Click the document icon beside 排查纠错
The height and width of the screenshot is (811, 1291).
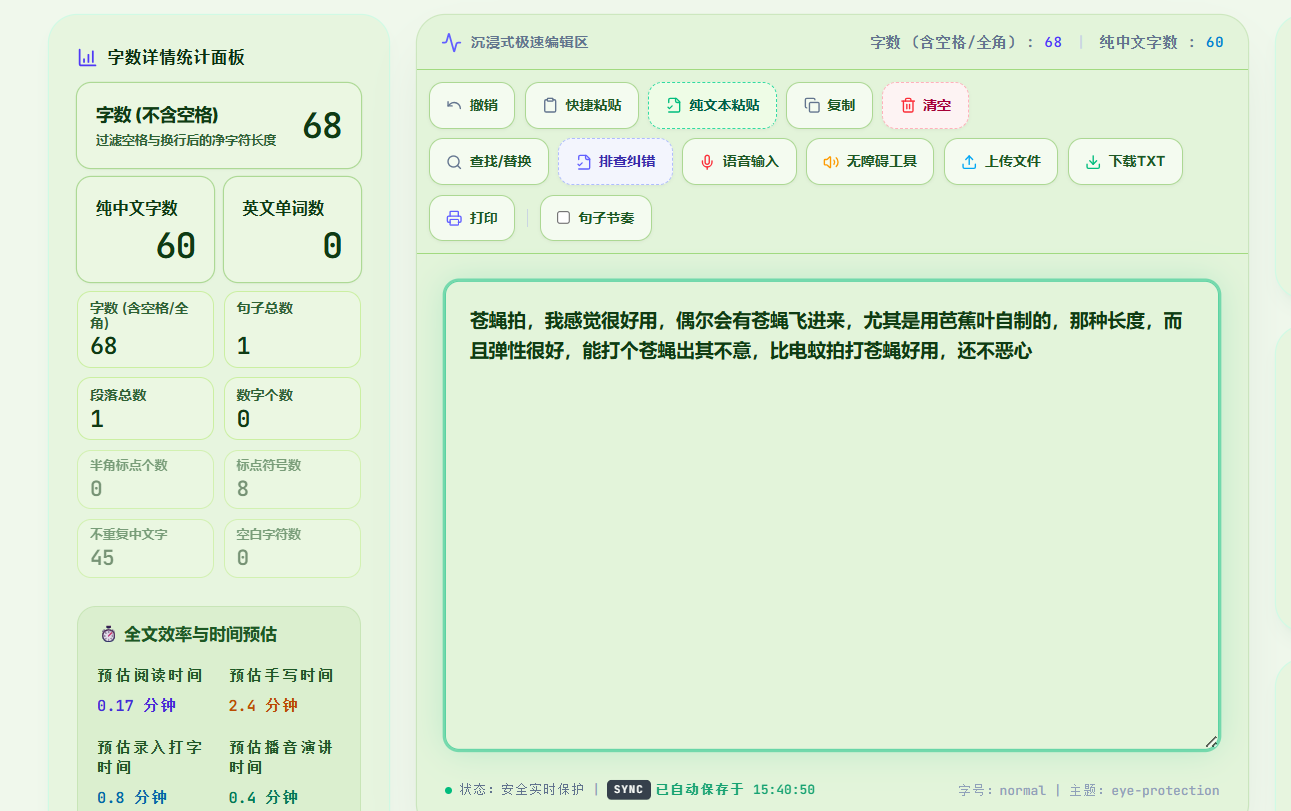tap(583, 161)
